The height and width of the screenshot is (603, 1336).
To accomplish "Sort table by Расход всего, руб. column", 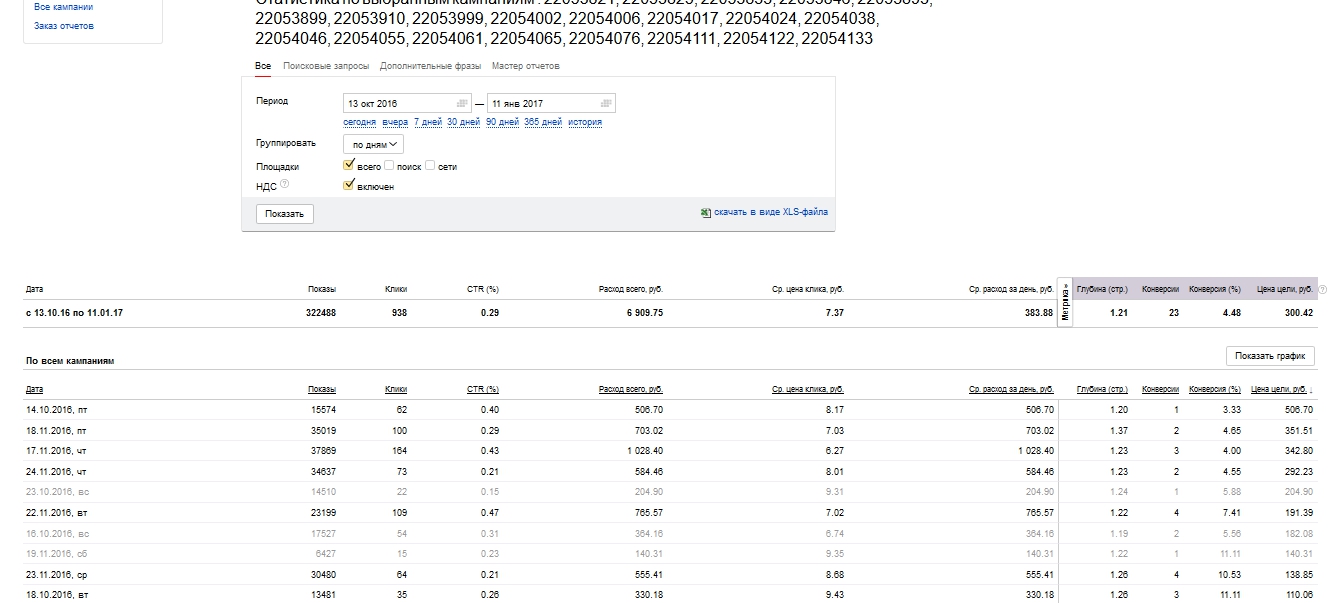I will 631,389.
